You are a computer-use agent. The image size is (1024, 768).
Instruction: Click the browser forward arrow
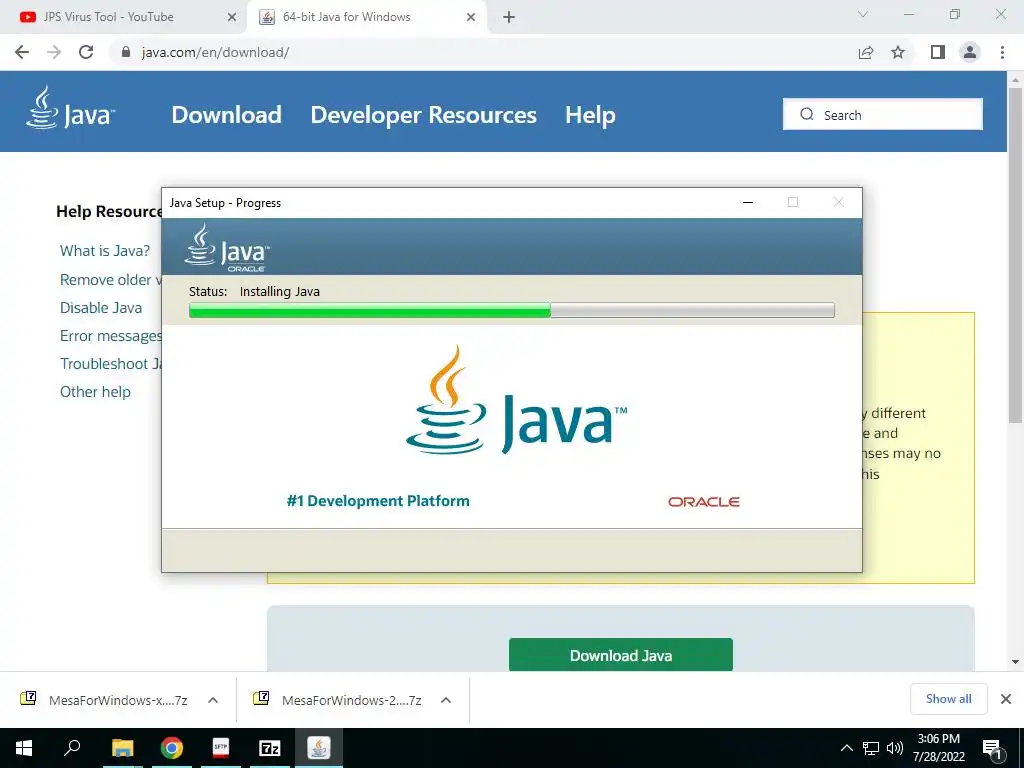[54, 52]
